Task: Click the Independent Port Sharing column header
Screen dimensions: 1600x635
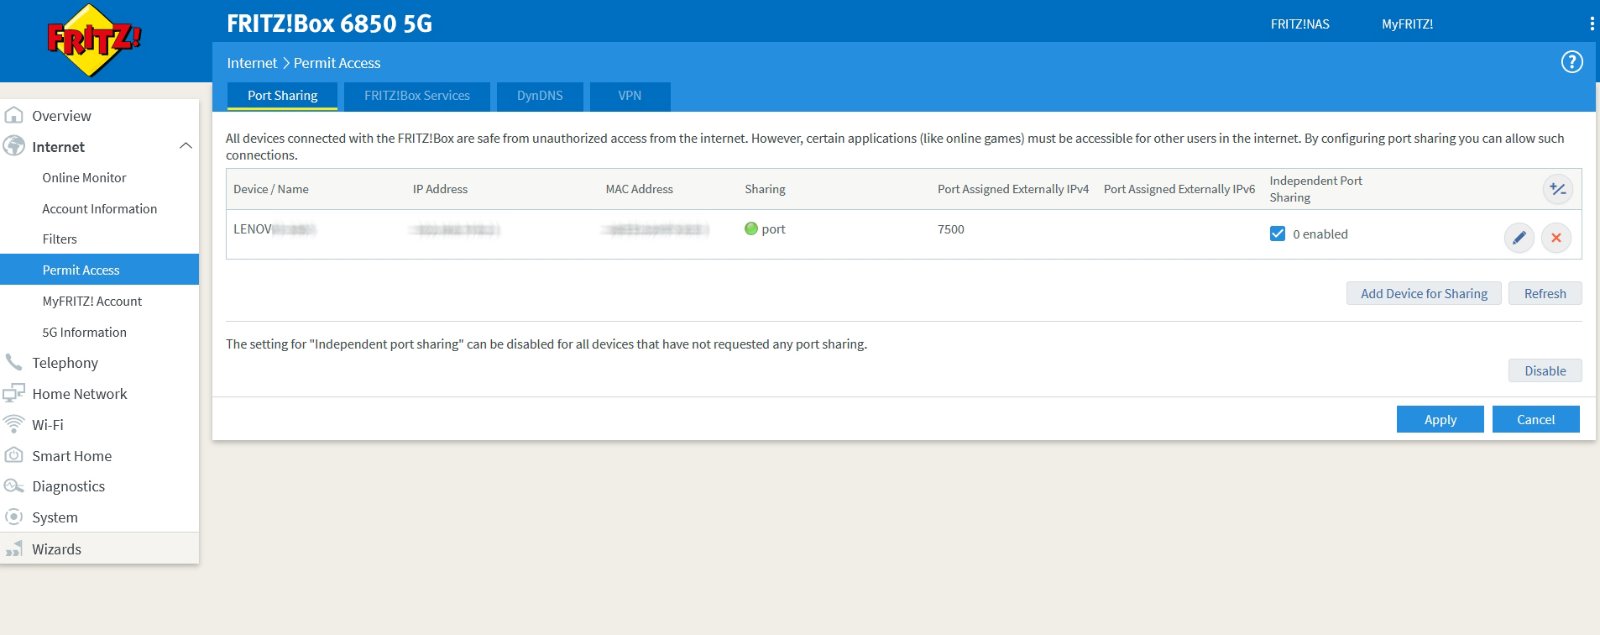Action: pos(1316,189)
